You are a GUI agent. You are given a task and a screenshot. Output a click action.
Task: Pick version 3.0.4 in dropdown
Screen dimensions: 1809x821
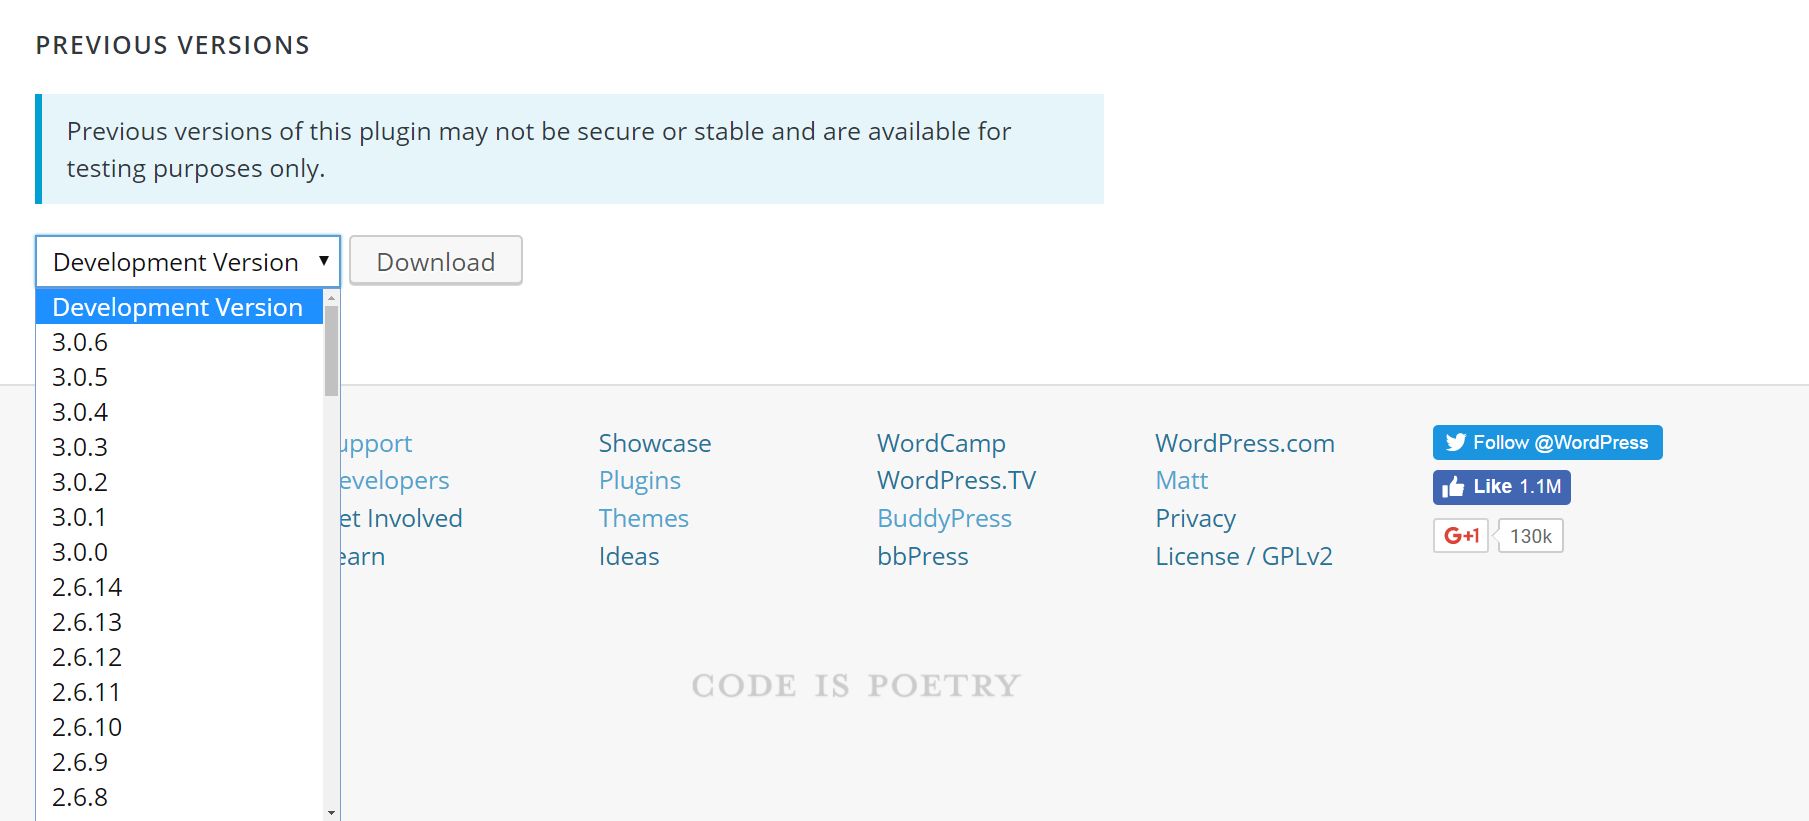coord(180,412)
